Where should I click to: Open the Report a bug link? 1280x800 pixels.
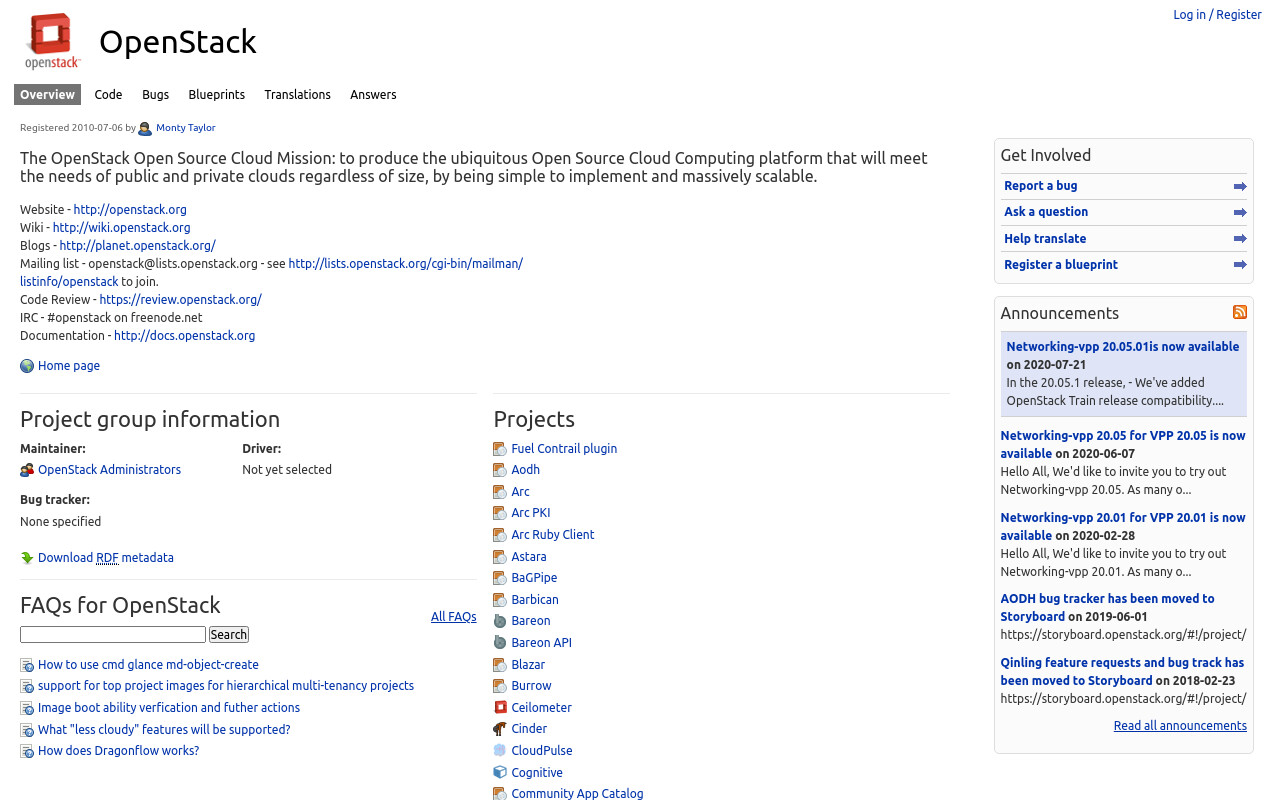[1041, 186]
